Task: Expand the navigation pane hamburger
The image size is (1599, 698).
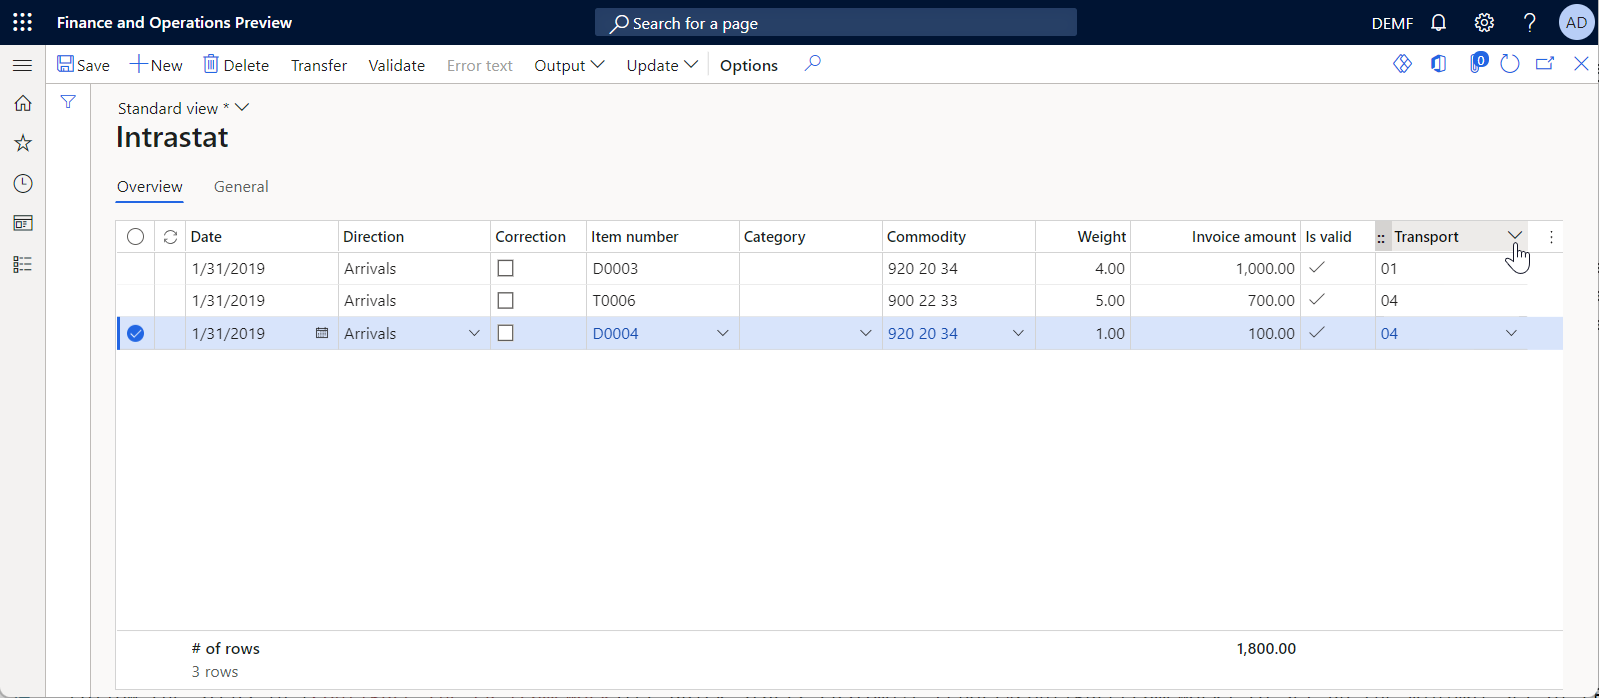Action: (x=22, y=65)
